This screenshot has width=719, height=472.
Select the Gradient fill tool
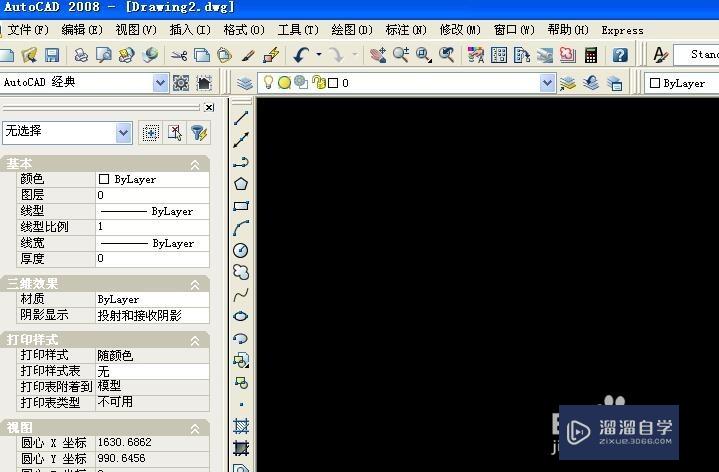pyautogui.click(x=241, y=448)
